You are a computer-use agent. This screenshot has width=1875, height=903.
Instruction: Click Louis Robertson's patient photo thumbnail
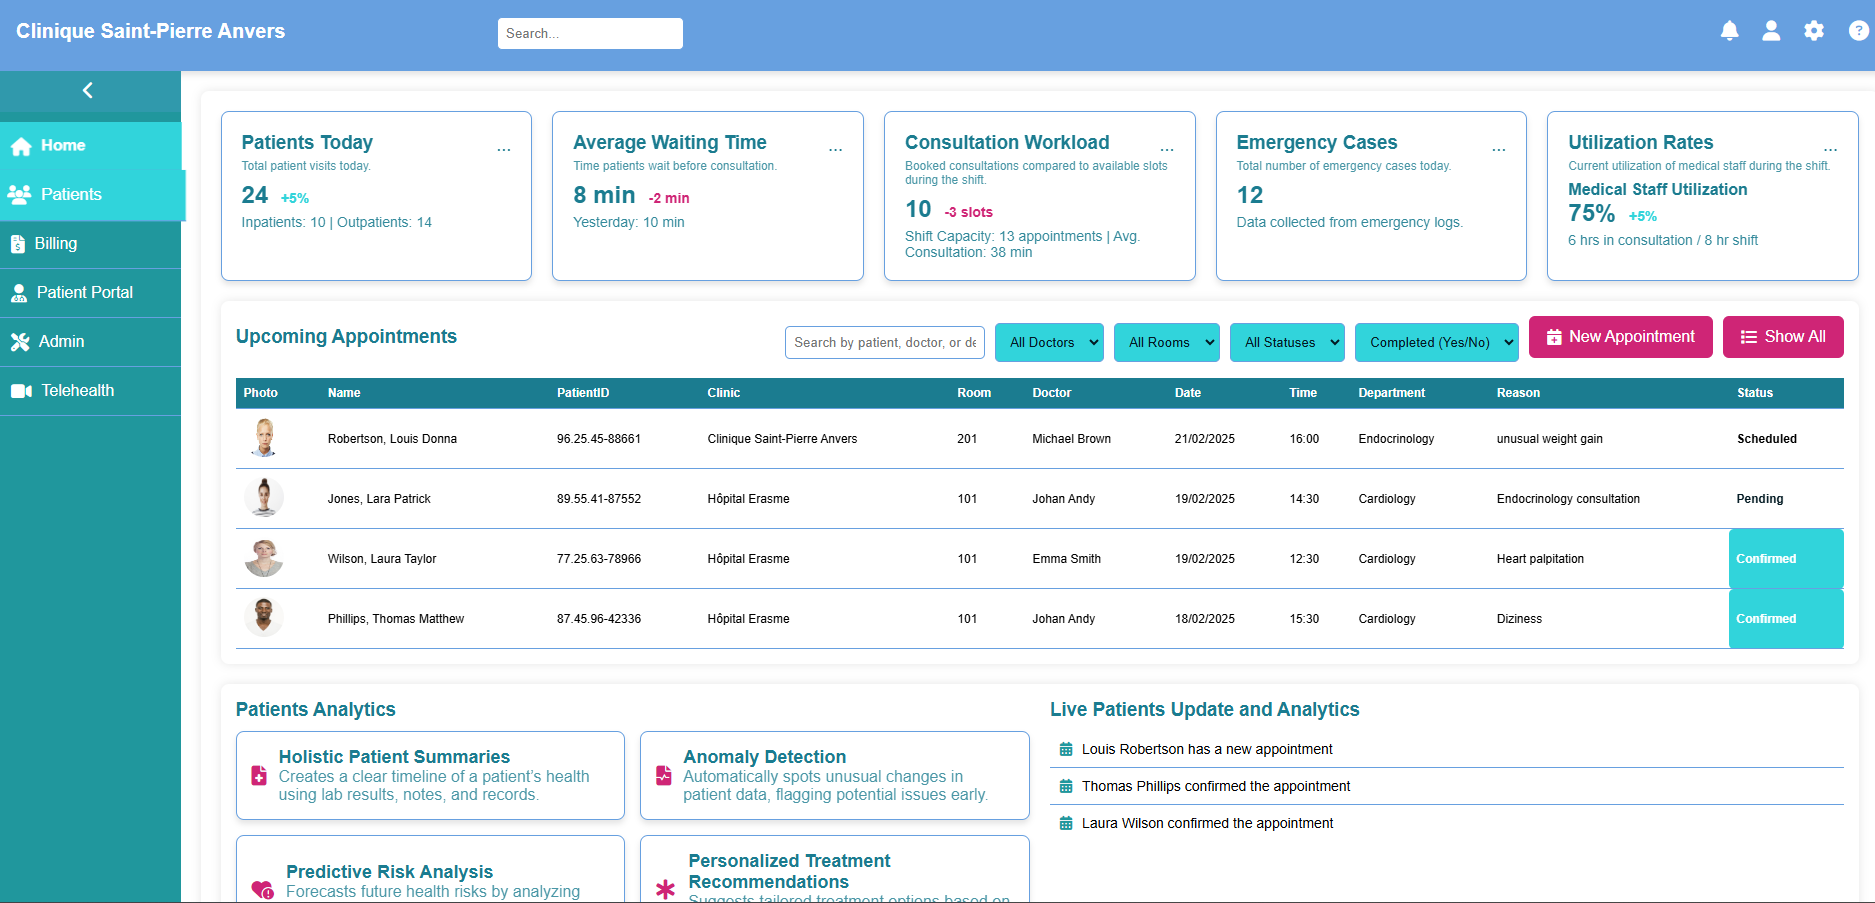(x=264, y=438)
